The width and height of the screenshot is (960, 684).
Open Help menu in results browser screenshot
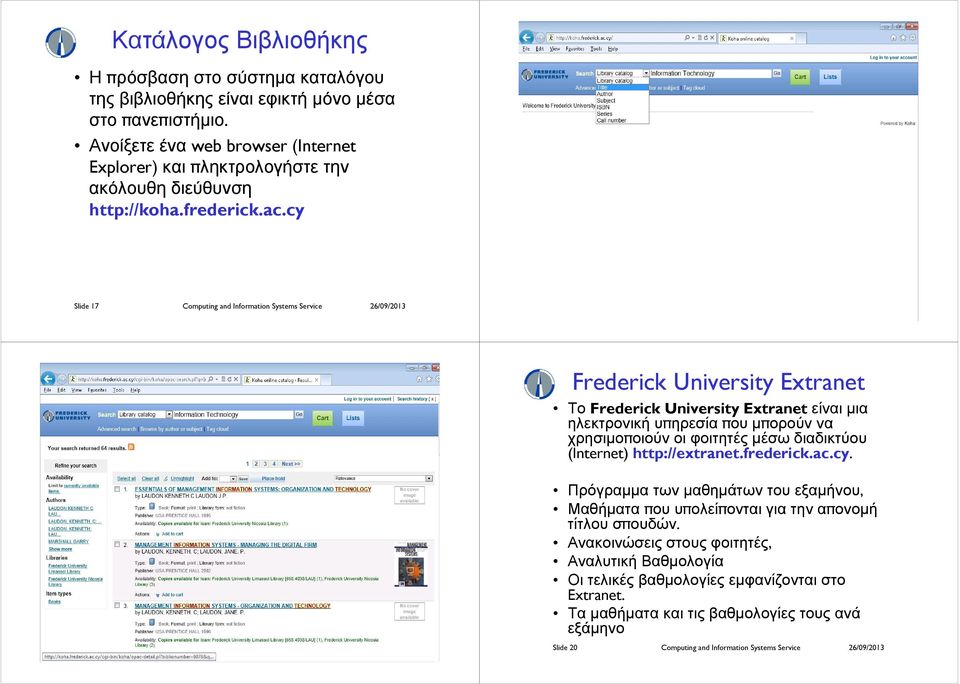point(136,390)
